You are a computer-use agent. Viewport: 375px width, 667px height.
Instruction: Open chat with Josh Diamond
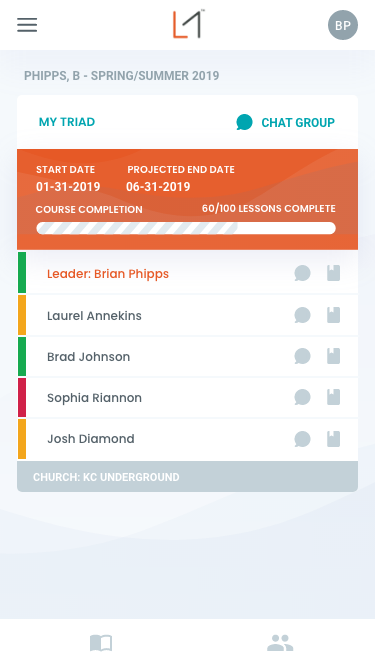[x=302, y=439]
